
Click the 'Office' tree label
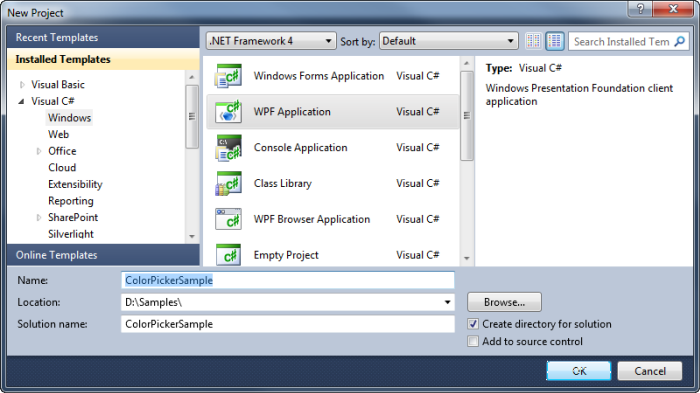click(62, 151)
